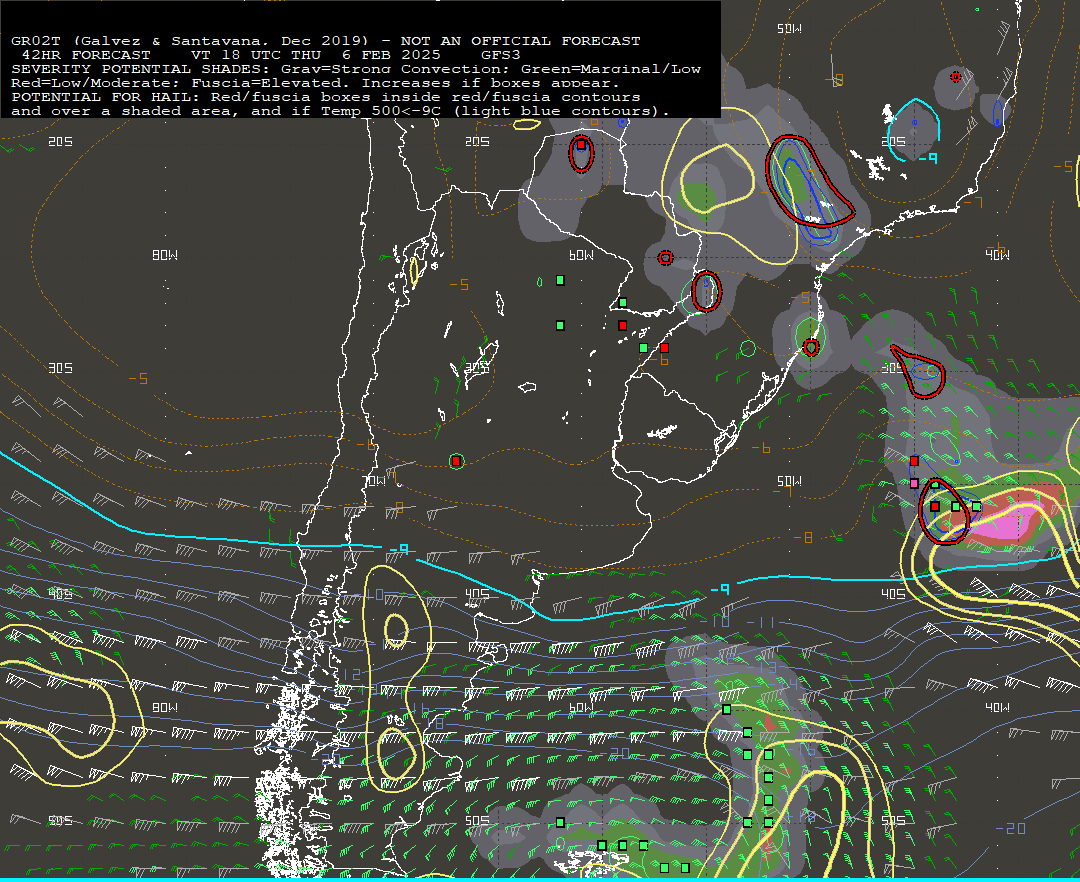Click 'NOT AN OFFICIAL FORECAST' text
The height and width of the screenshot is (882, 1080).
click(521, 41)
